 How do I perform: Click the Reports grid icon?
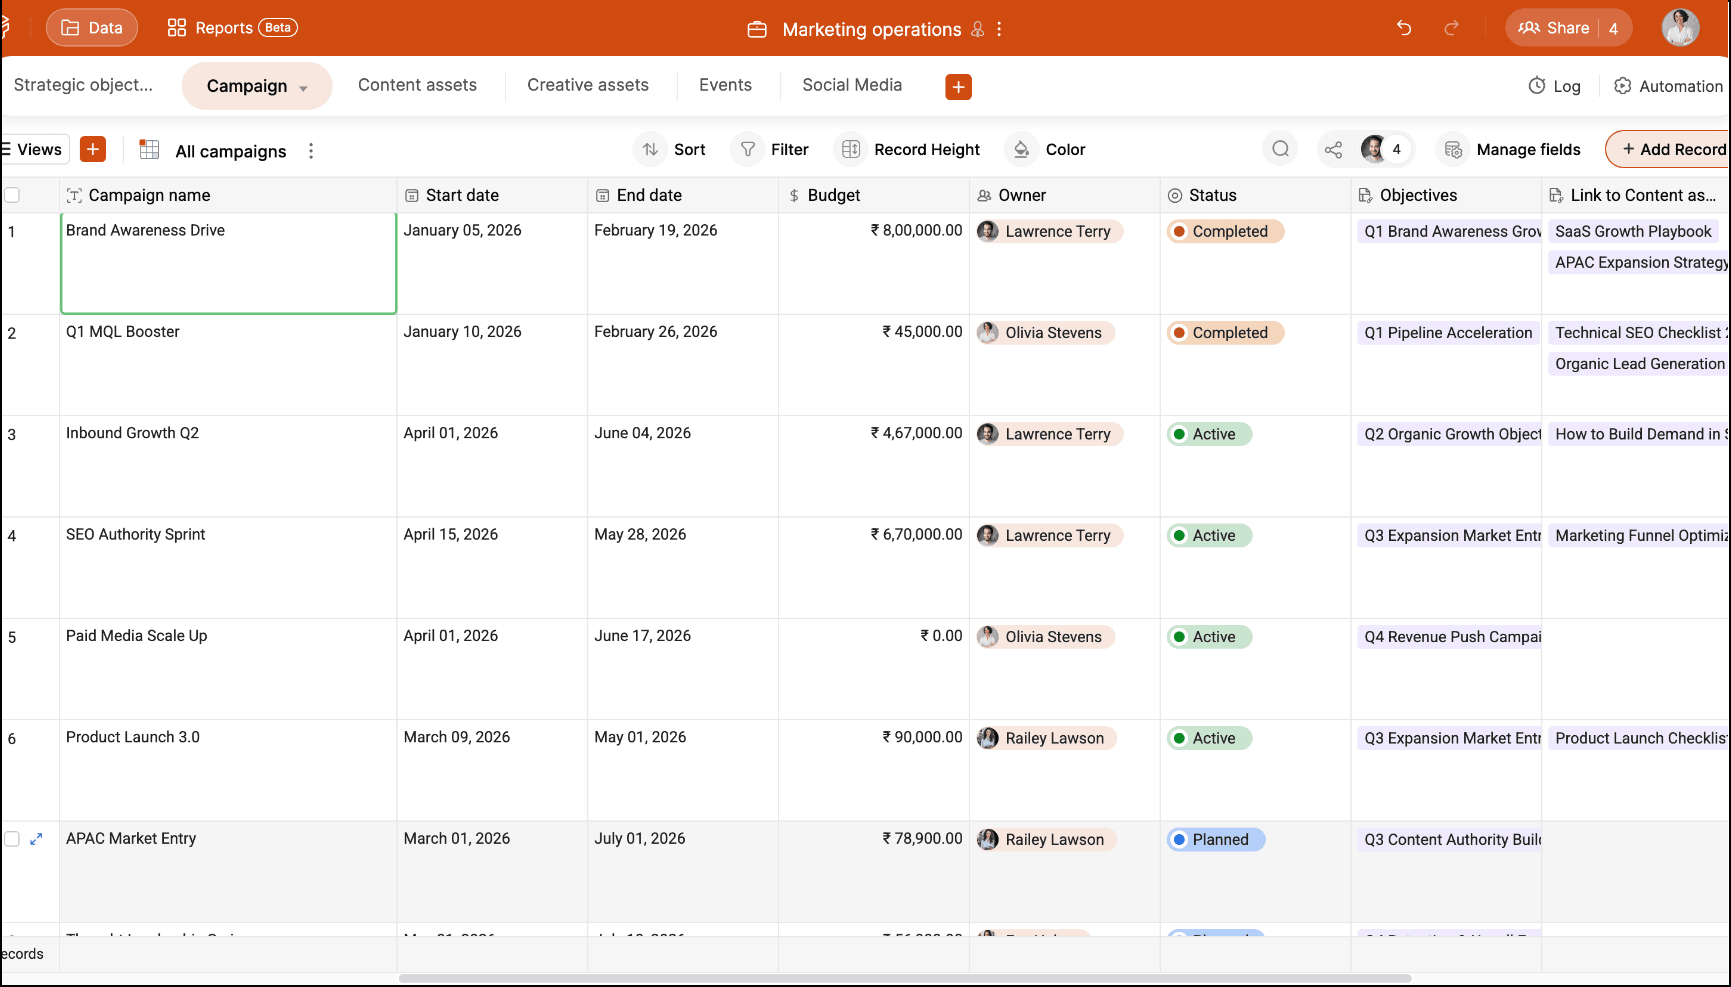pyautogui.click(x=177, y=28)
